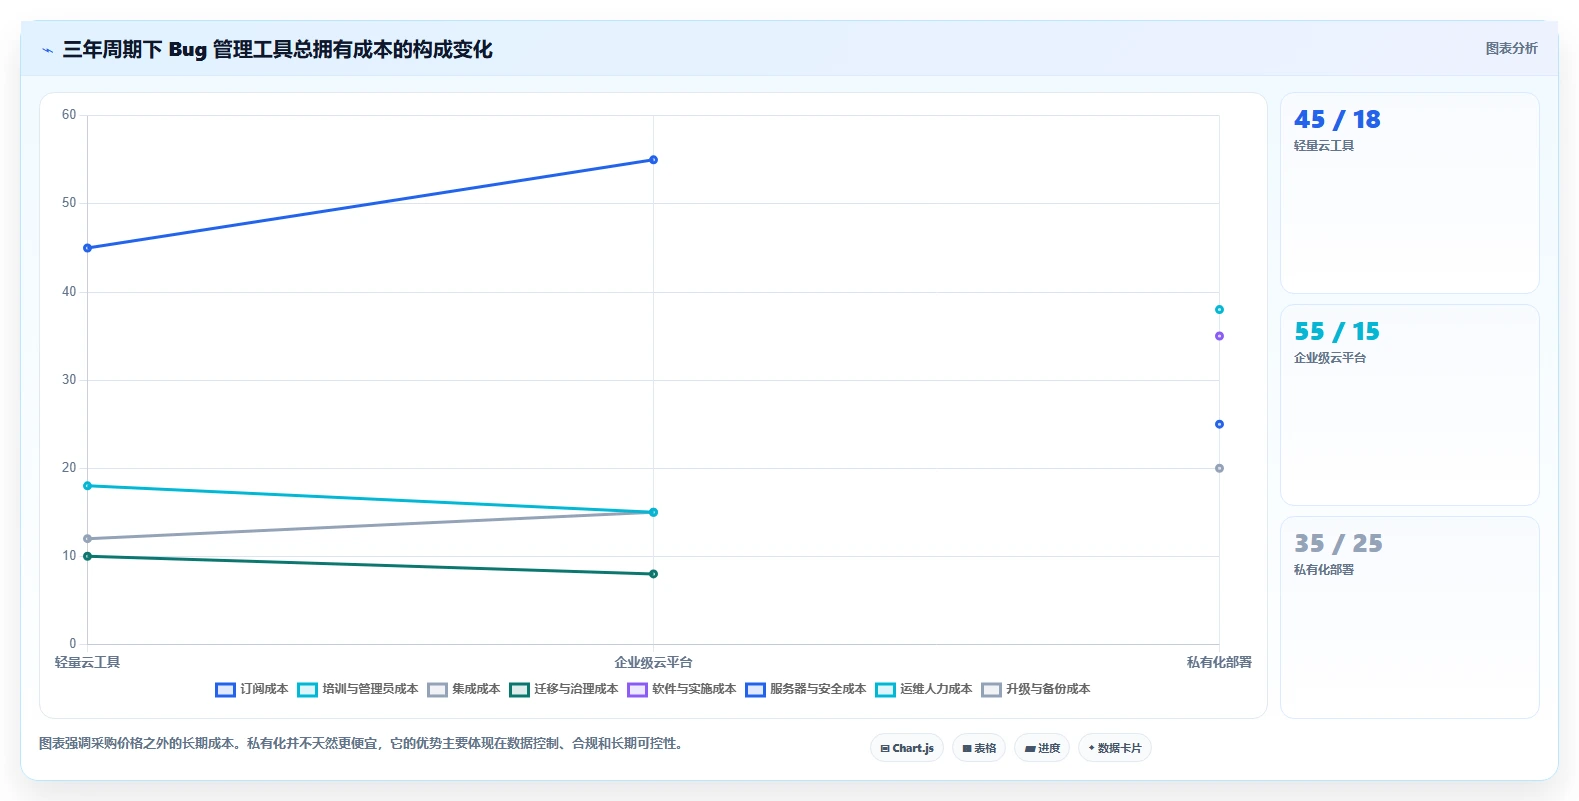1579x801 pixels.
Task: Select the 迁移与治理成本 point at 企业级云平台
Action: 653,574
